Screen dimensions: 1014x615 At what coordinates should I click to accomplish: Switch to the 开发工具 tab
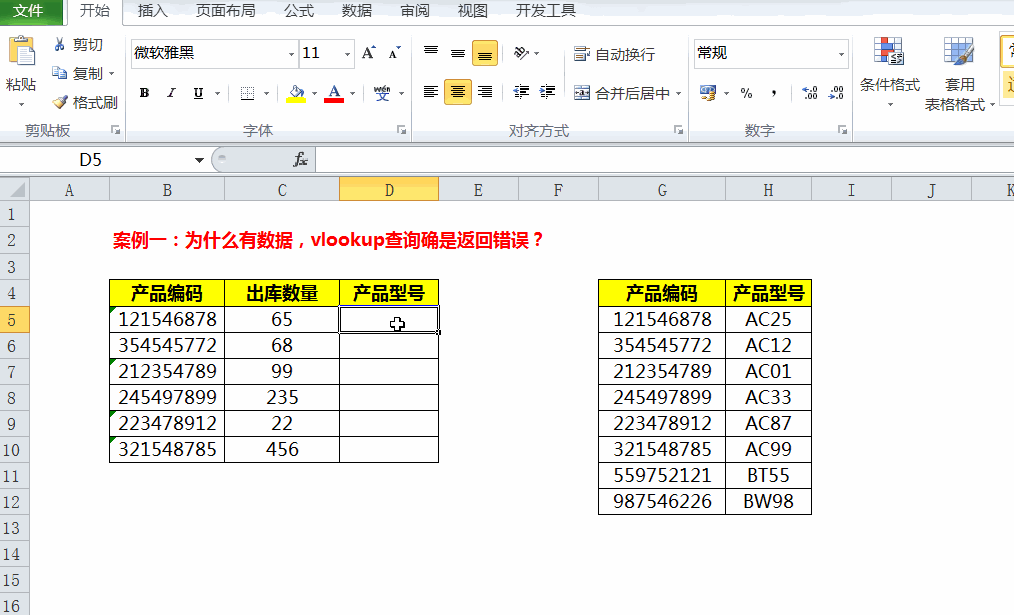click(546, 10)
